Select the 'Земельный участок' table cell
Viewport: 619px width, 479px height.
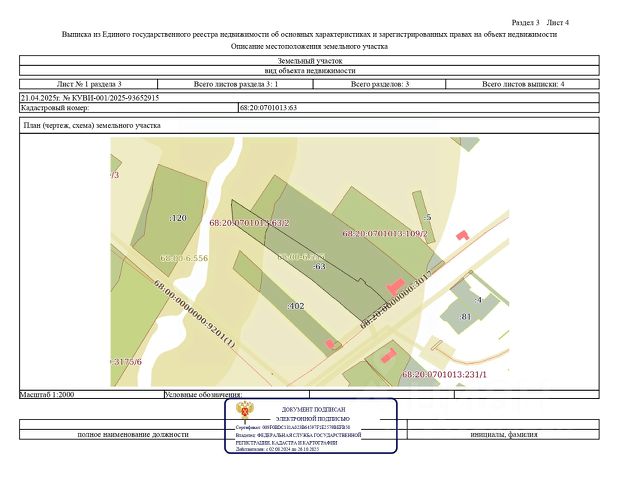(x=309, y=61)
